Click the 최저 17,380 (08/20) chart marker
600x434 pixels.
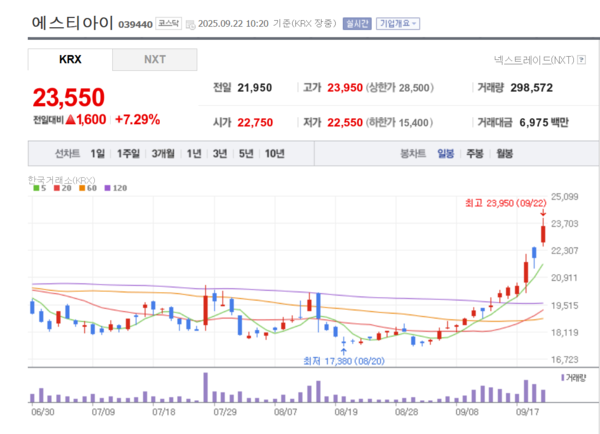pyautogui.click(x=344, y=361)
